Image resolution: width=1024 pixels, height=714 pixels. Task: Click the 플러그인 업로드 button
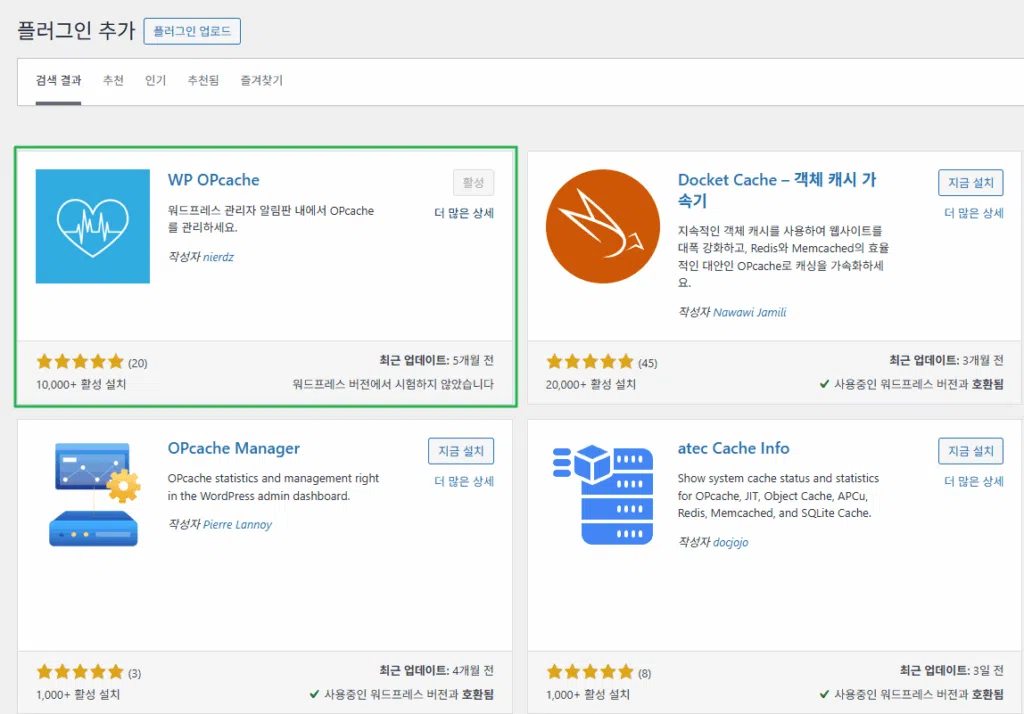click(x=192, y=31)
